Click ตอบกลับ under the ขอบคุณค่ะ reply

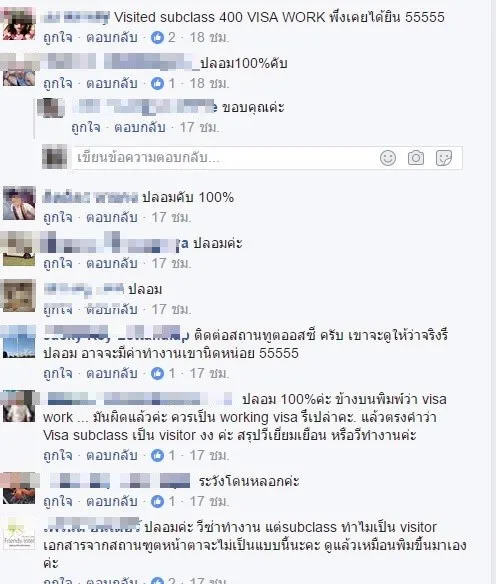point(140,127)
